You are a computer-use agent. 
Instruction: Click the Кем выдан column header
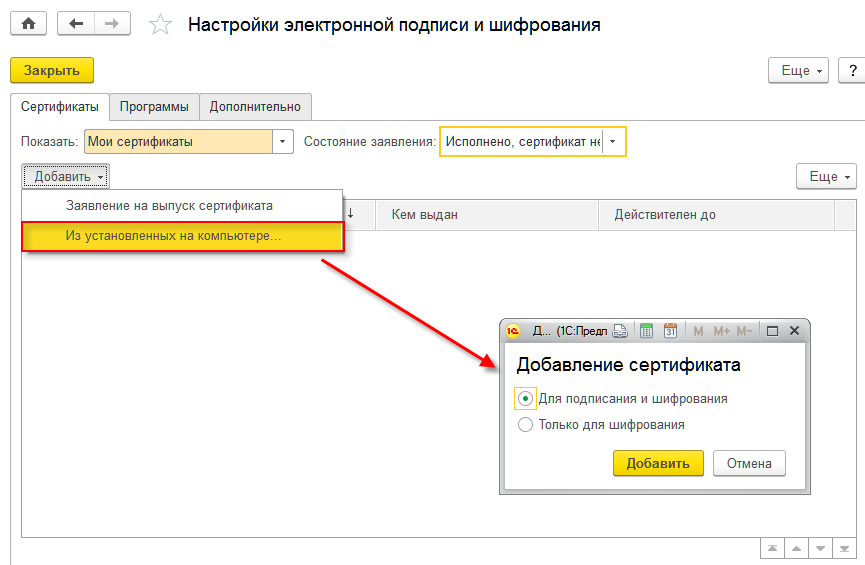pyautogui.click(x=487, y=215)
